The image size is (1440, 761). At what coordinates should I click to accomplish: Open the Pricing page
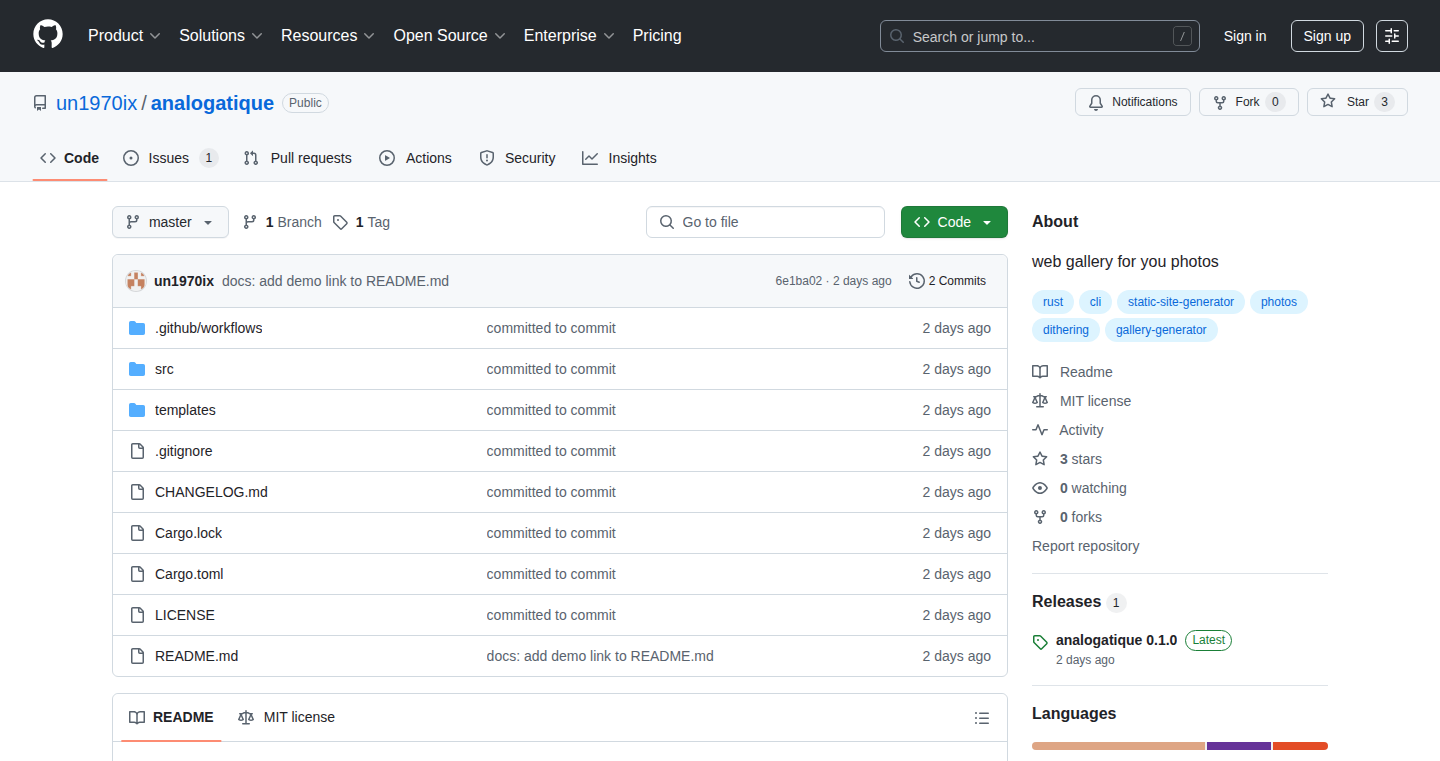(657, 35)
